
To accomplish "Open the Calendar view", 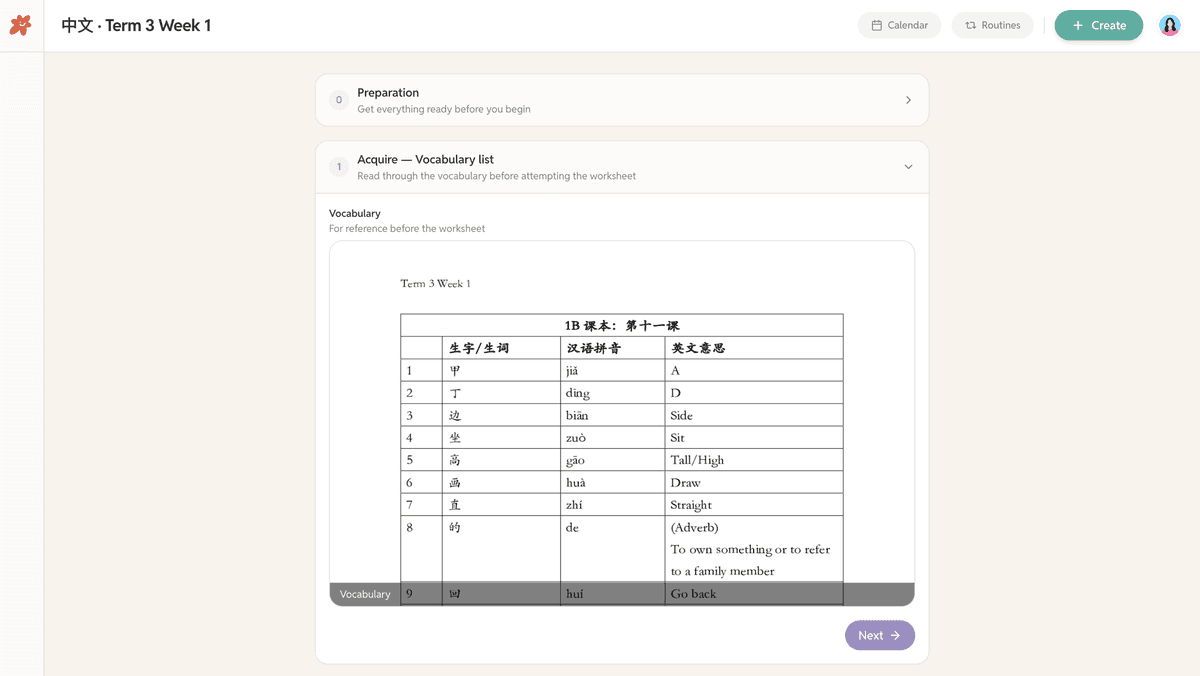I will coord(899,25).
